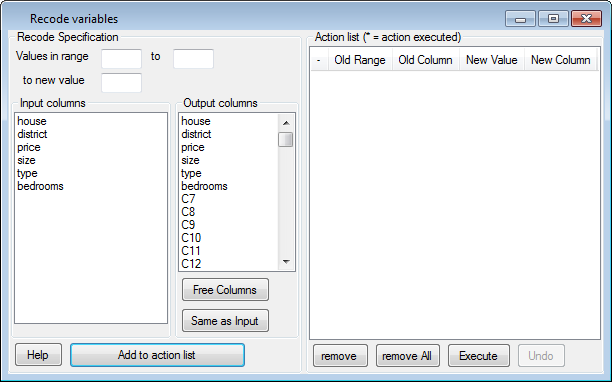
Task: Click remove All in action list
Action: click(x=407, y=356)
